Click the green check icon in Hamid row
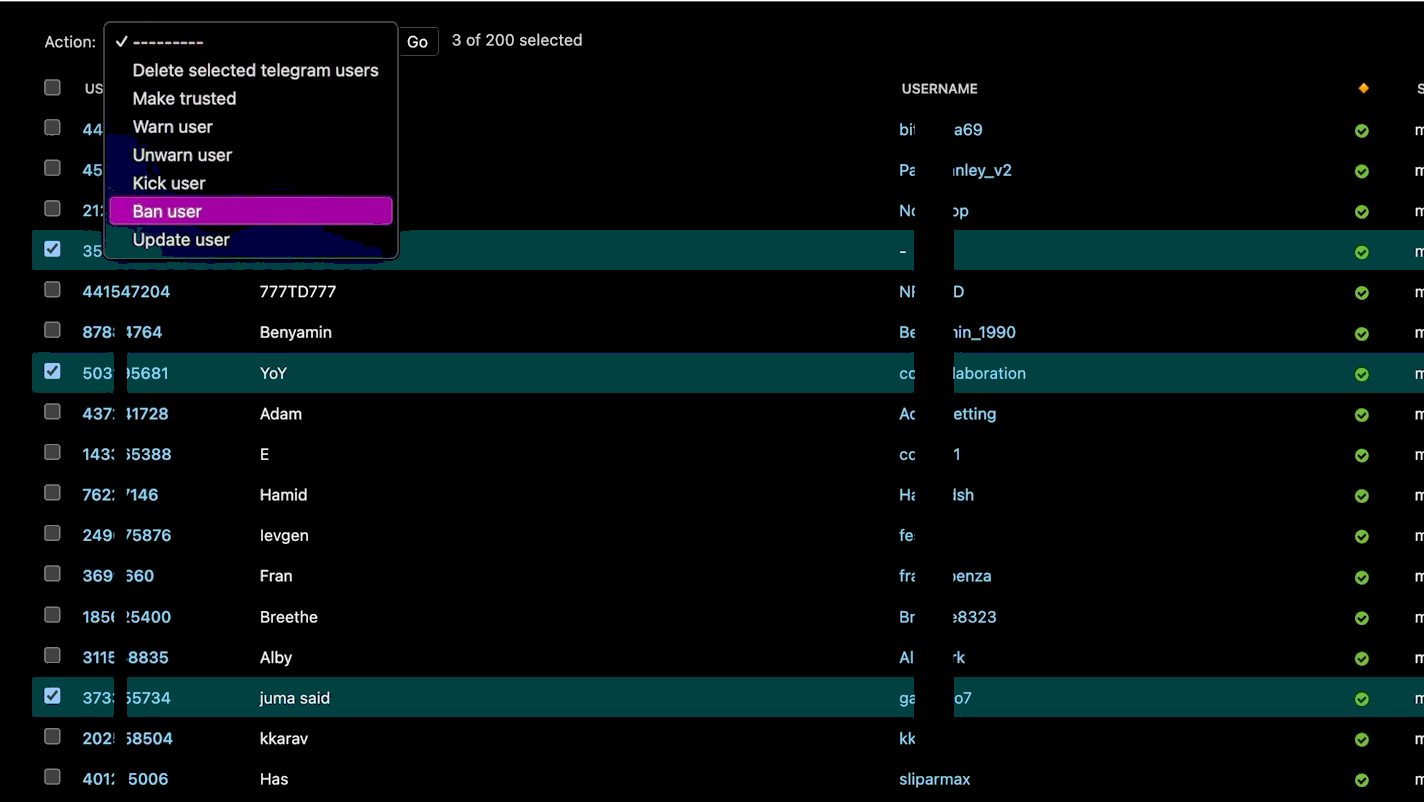The height and width of the screenshot is (802, 1424). tap(1361, 496)
